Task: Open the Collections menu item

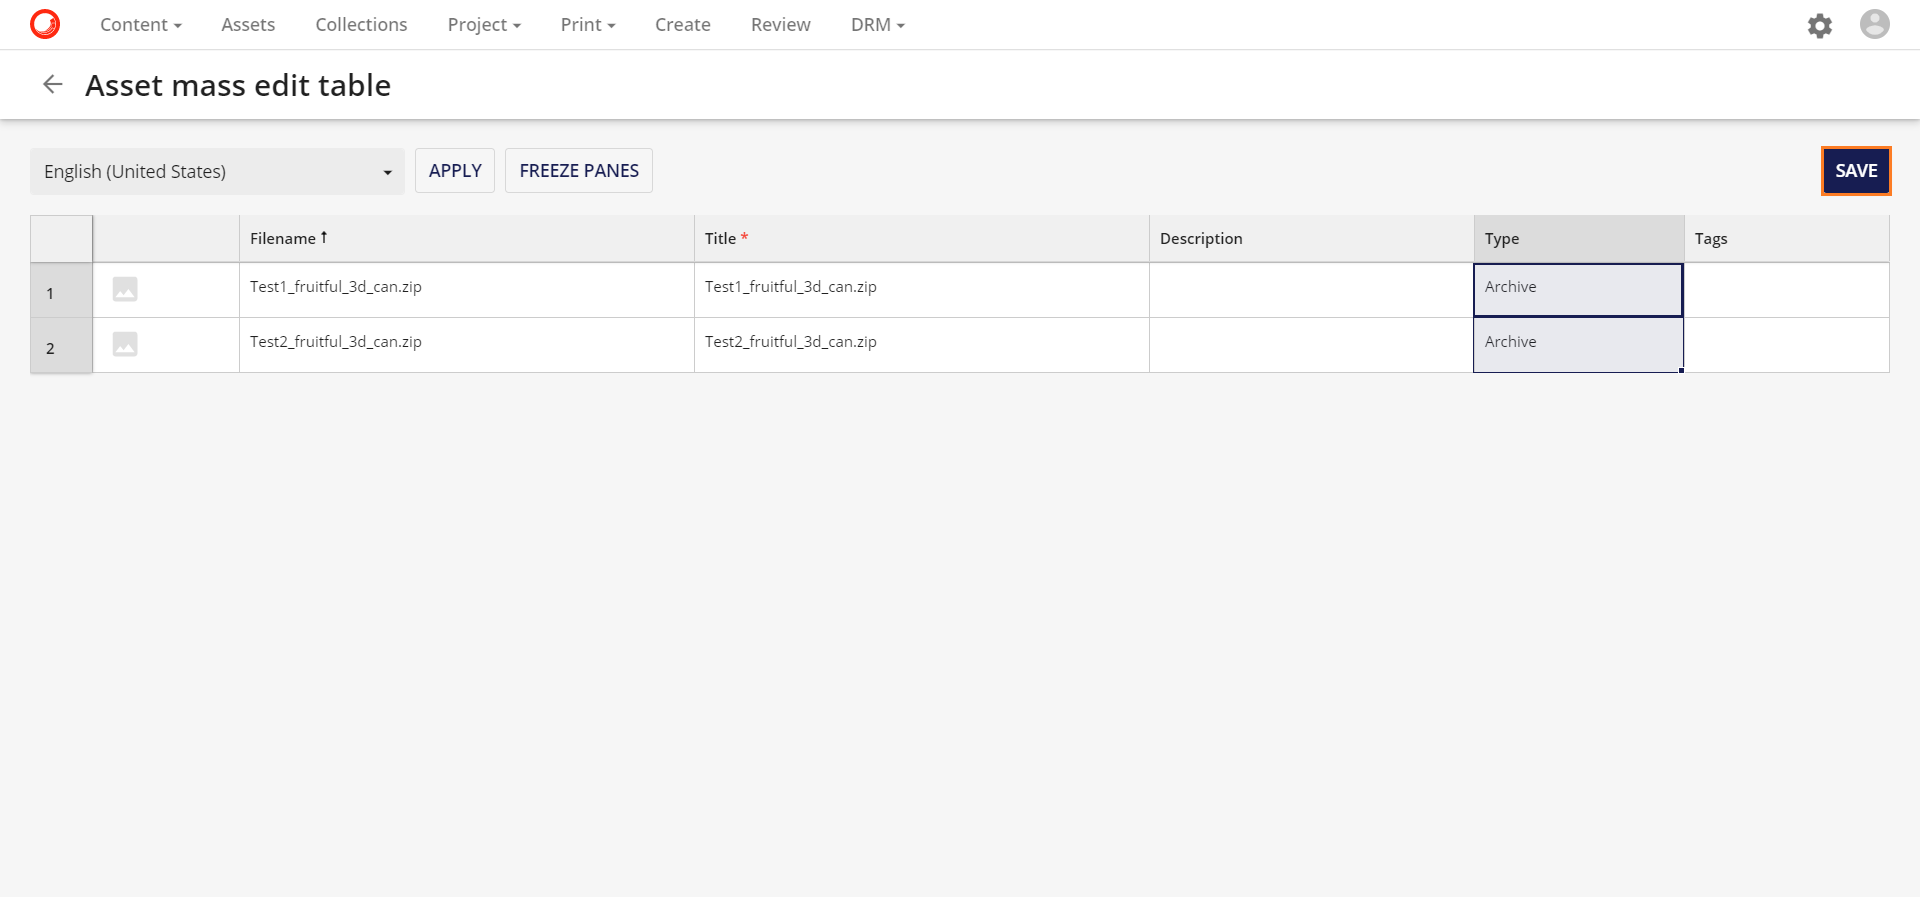Action: [x=361, y=25]
